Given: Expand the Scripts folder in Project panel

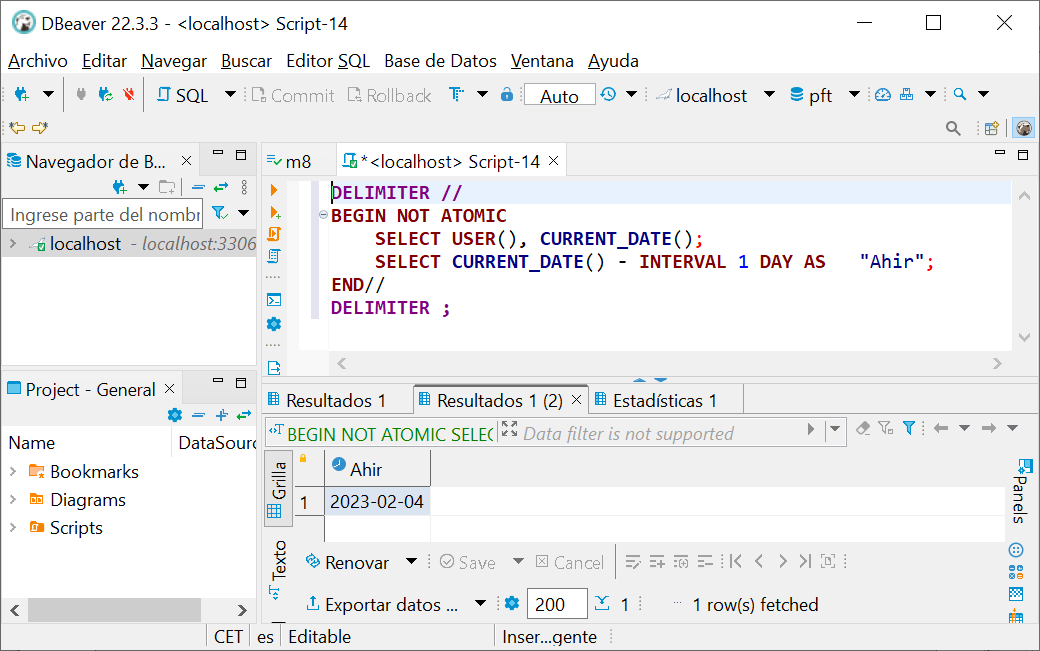Looking at the screenshot, I should tap(13, 528).
